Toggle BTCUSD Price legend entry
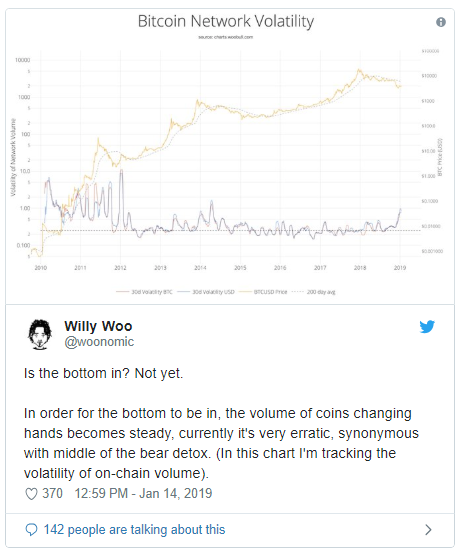This screenshot has width=462, height=556. [x=263, y=292]
